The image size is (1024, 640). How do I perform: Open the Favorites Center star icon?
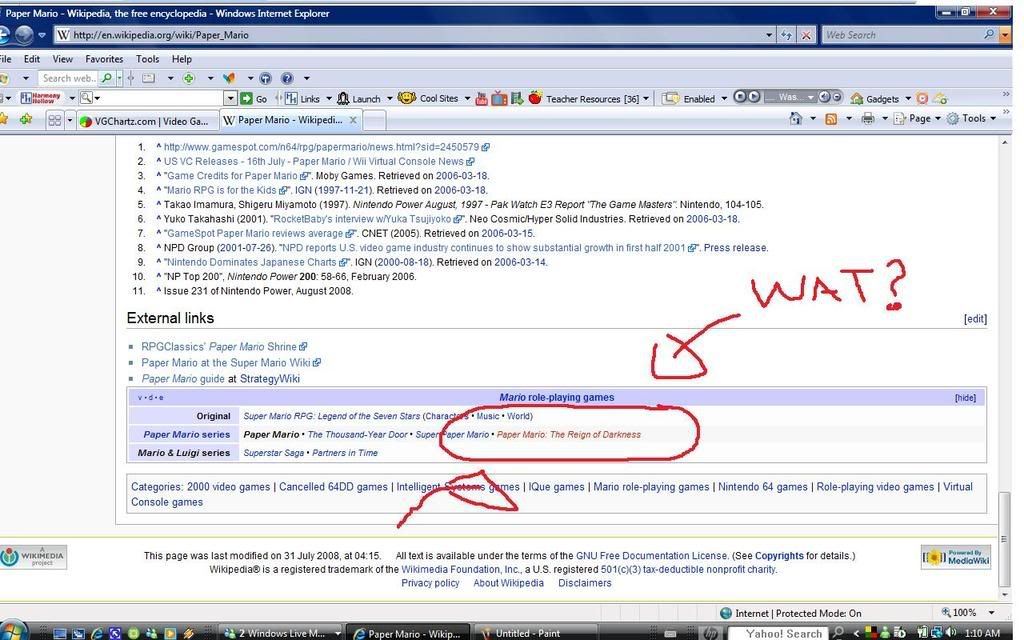click(5, 119)
